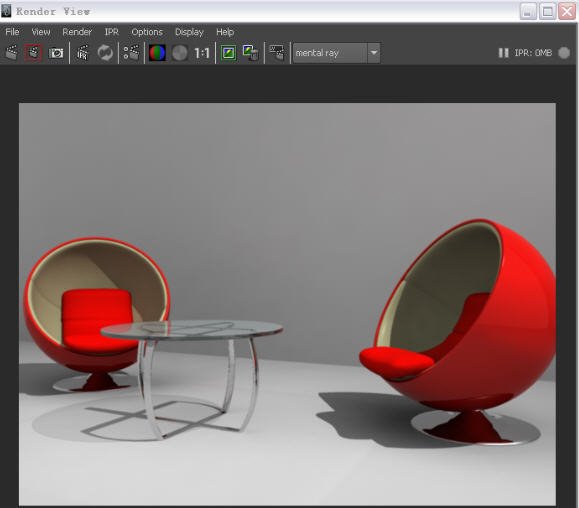Click the Refresh IPR image circular arrows icon
The height and width of the screenshot is (508, 579).
pyautogui.click(x=105, y=53)
